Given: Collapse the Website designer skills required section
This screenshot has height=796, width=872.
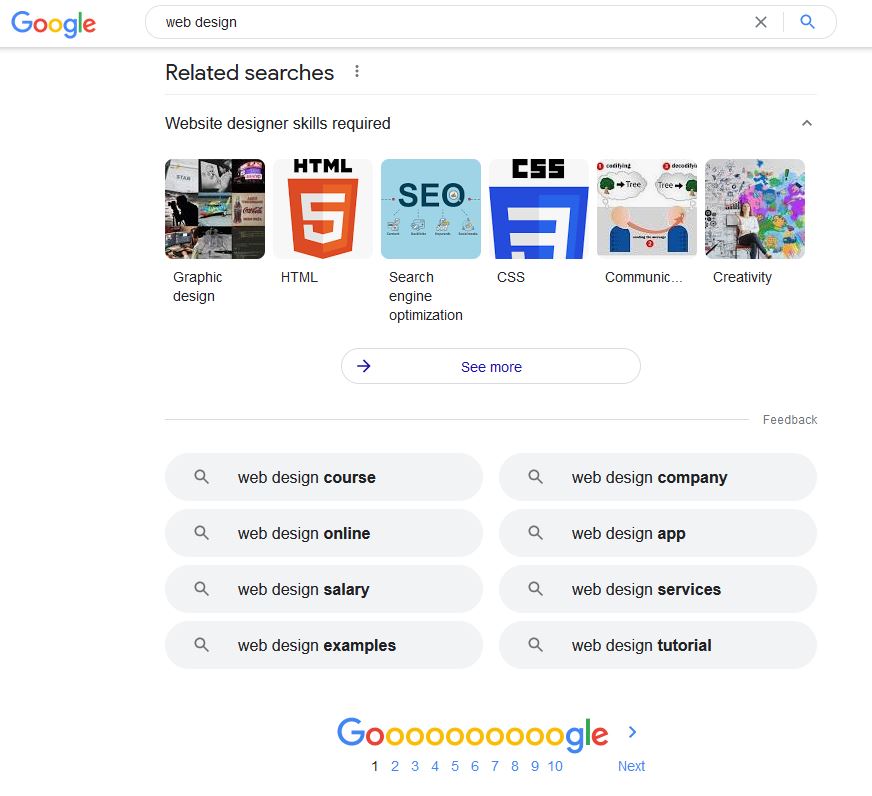Looking at the screenshot, I should tap(807, 122).
